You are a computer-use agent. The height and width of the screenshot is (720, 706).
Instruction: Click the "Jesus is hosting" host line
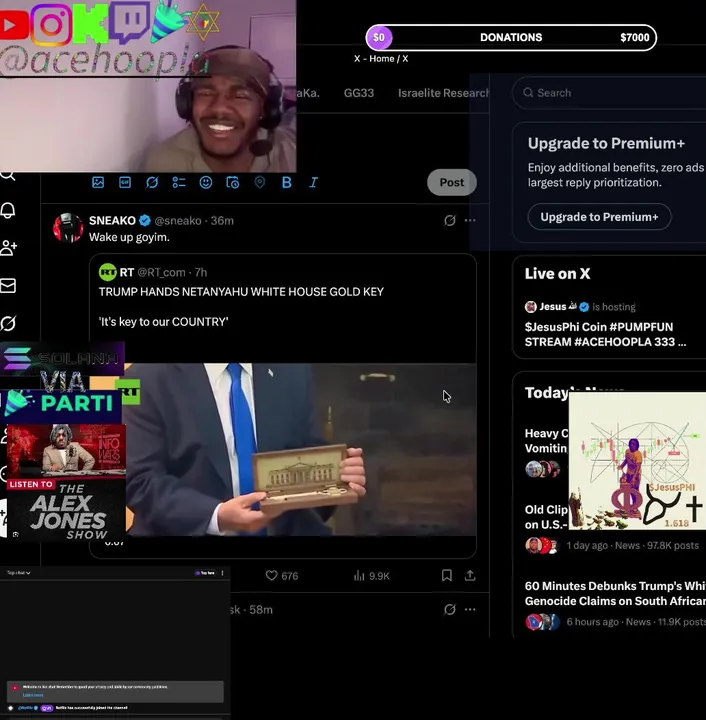pos(580,307)
